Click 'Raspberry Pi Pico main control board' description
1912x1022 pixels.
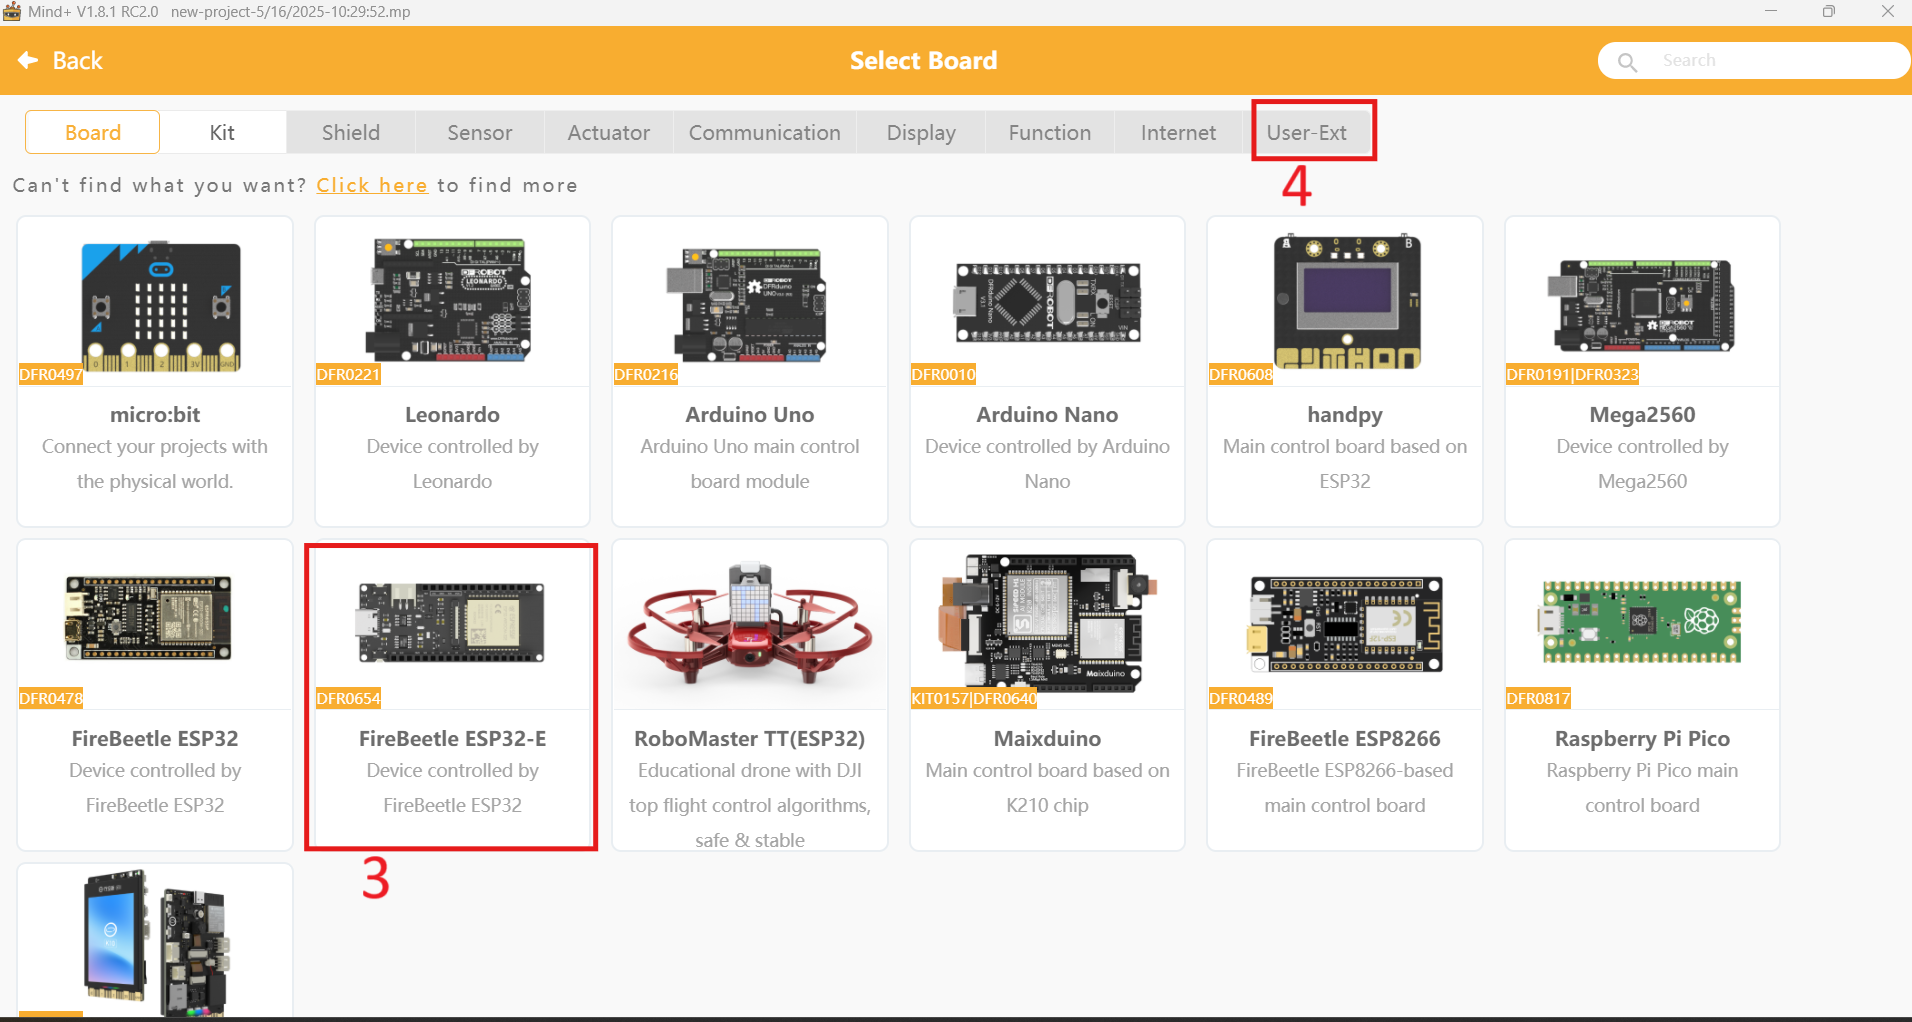pos(1642,788)
